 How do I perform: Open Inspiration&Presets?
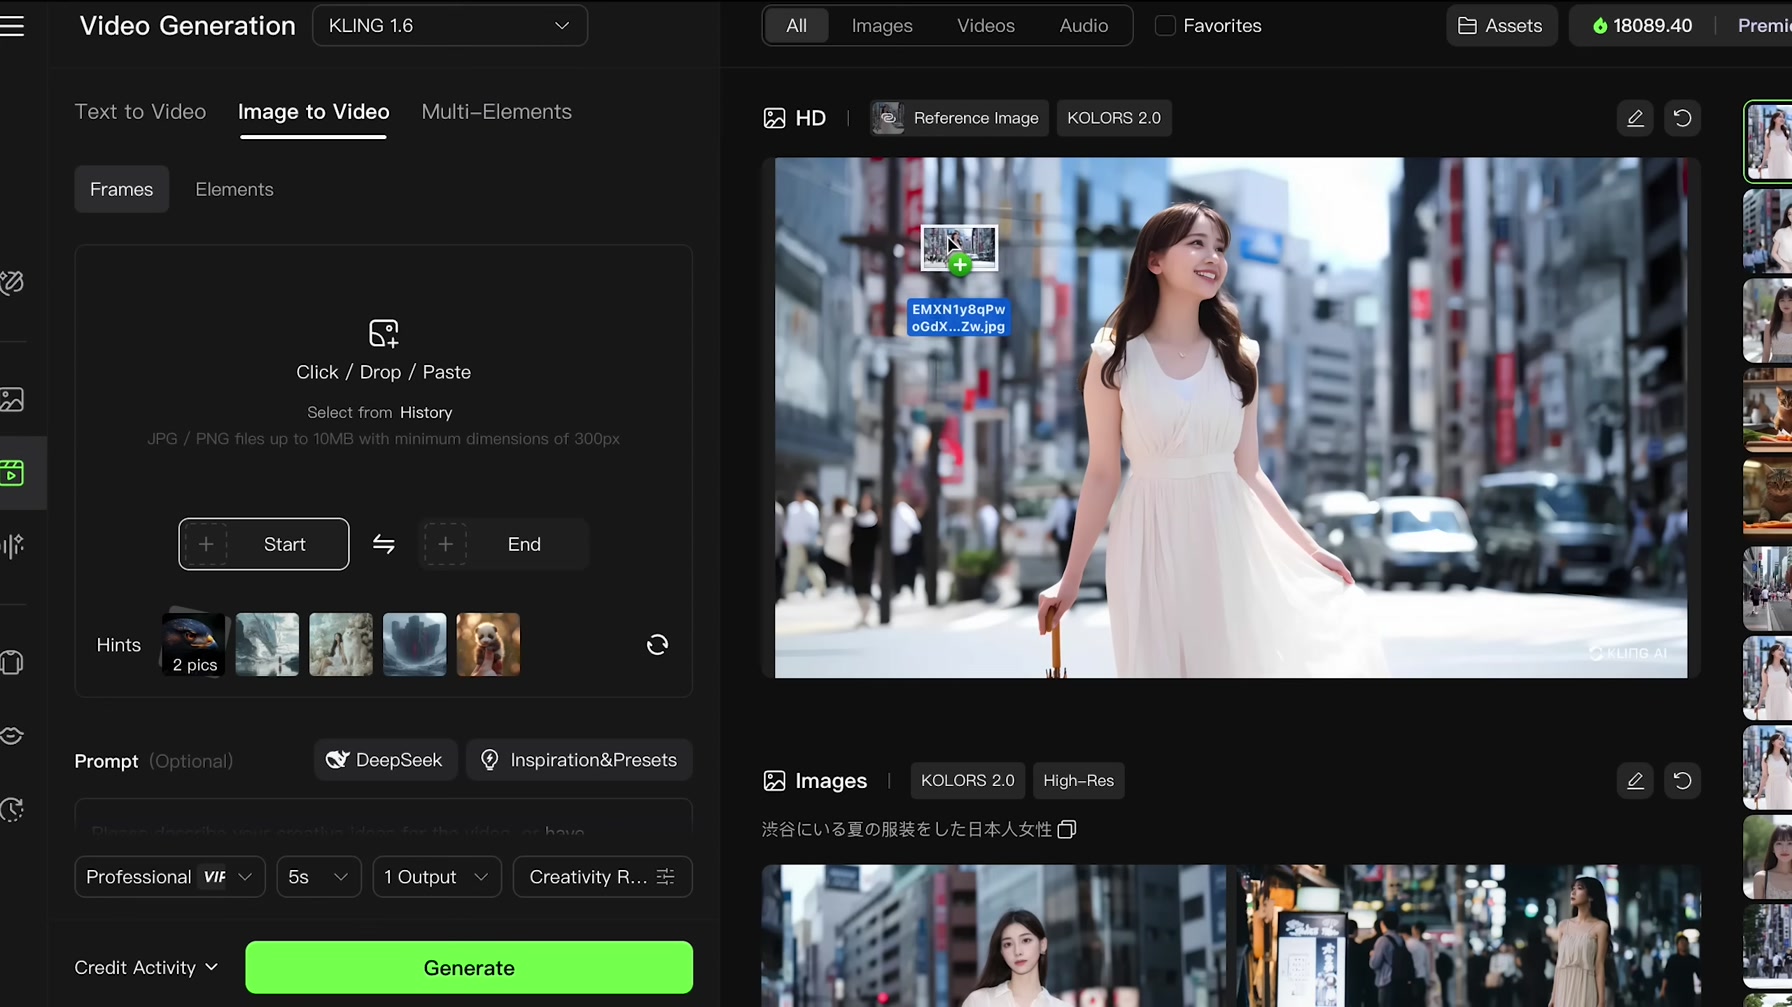tap(579, 760)
